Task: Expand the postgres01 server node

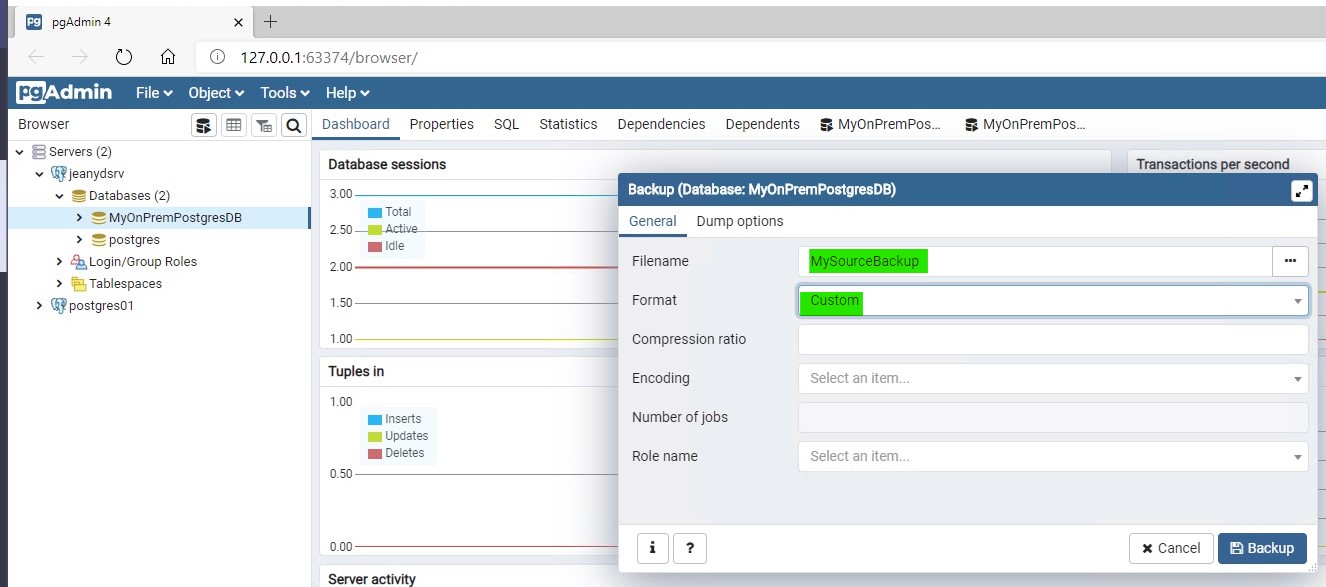Action: coord(40,306)
